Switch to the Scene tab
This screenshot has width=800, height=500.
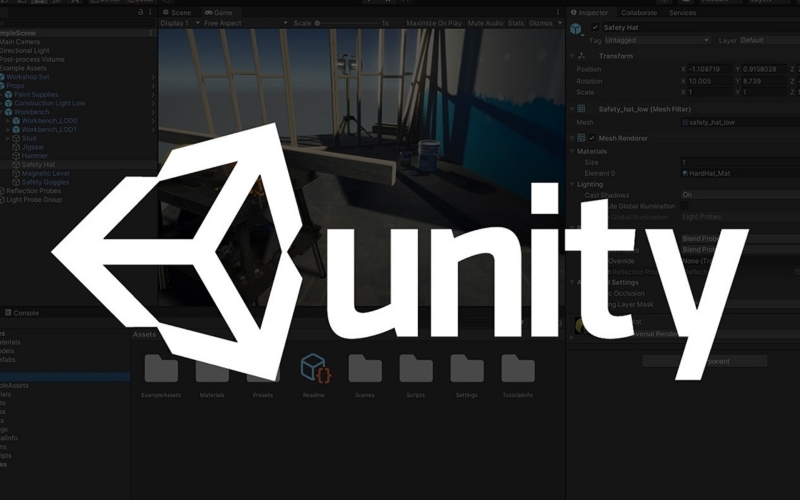(x=177, y=12)
